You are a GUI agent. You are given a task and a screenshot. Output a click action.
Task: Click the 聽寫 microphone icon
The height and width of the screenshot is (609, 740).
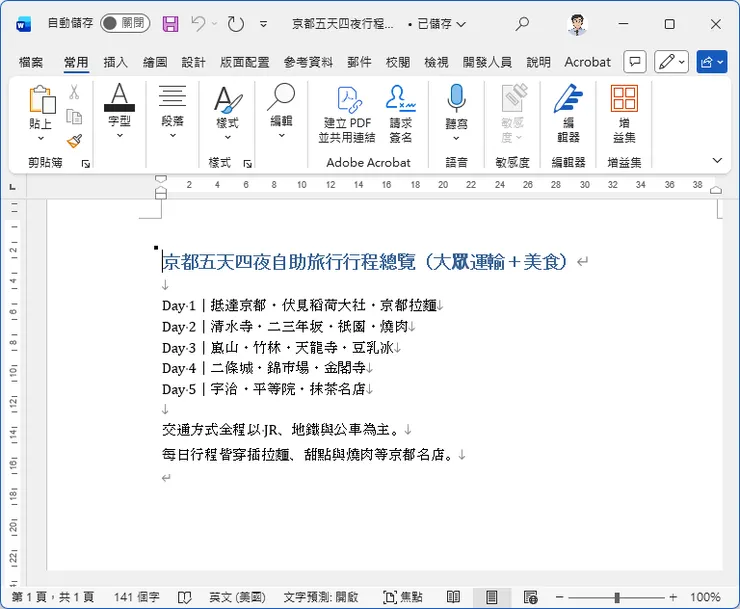456,98
